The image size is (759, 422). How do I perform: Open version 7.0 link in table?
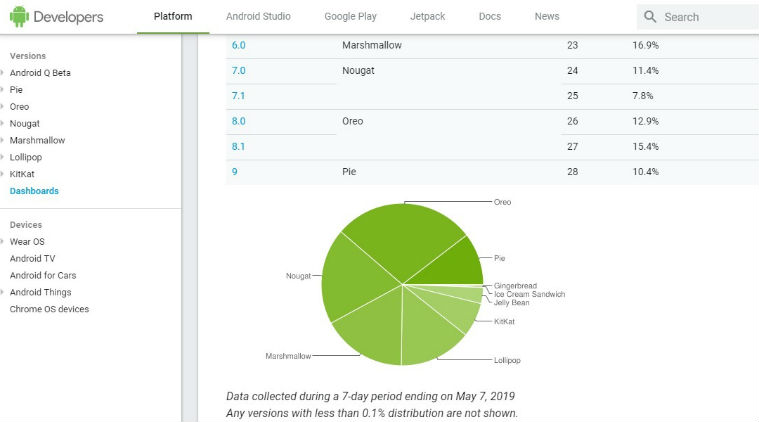tap(239, 70)
